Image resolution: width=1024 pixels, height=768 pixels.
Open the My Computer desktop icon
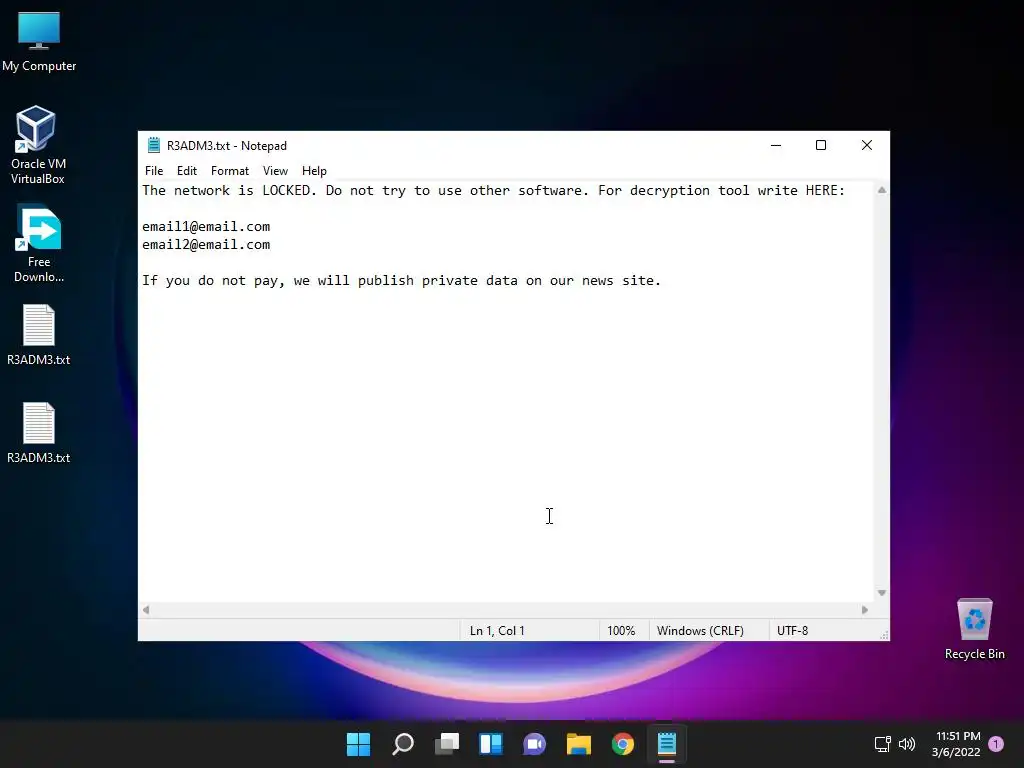tap(39, 41)
